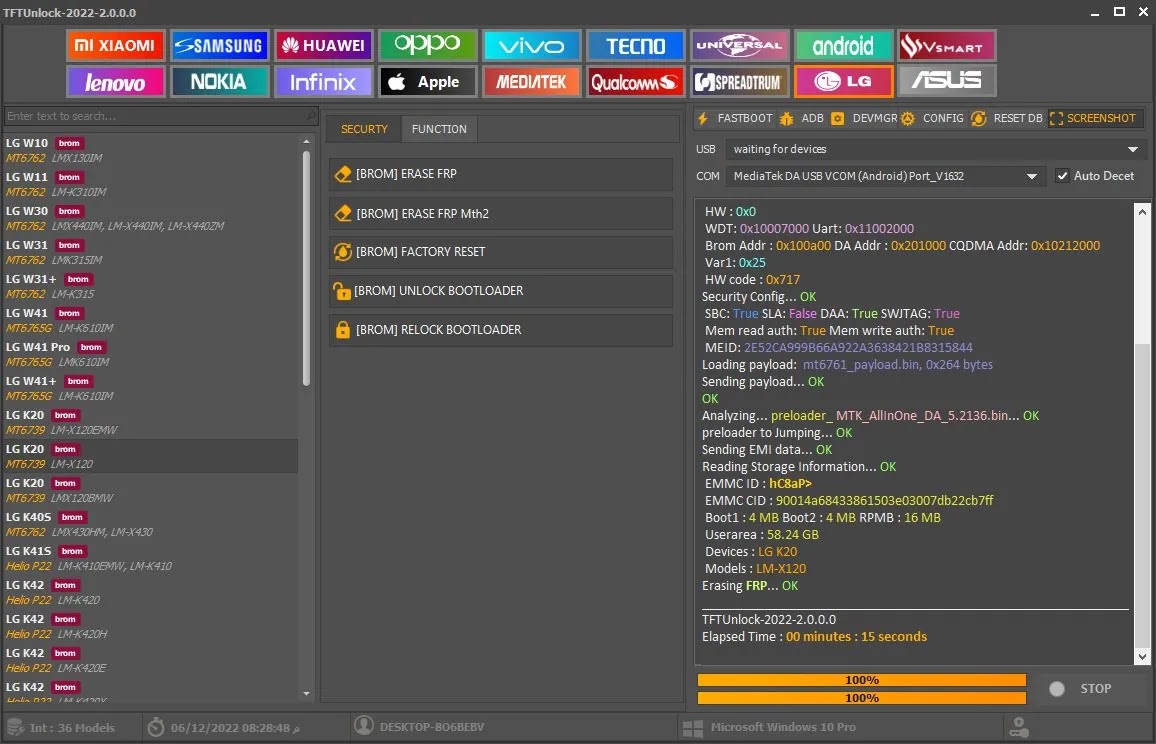Click the search magnifier icon

coord(311,116)
